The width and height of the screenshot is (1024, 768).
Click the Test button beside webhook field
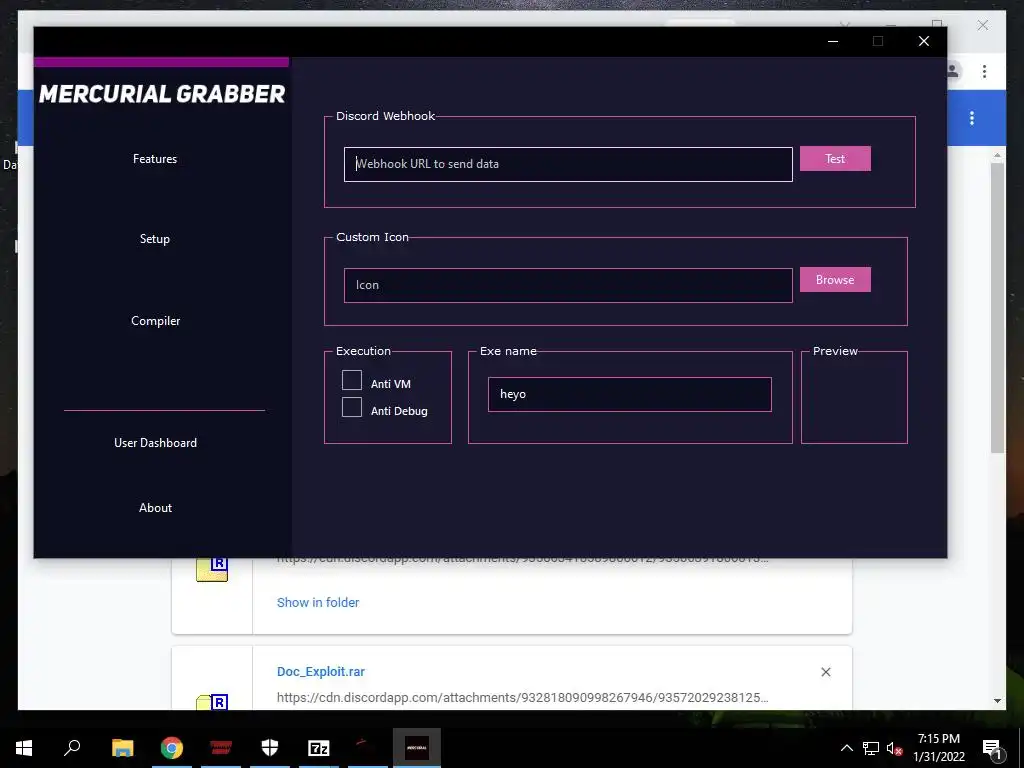pyautogui.click(x=835, y=159)
